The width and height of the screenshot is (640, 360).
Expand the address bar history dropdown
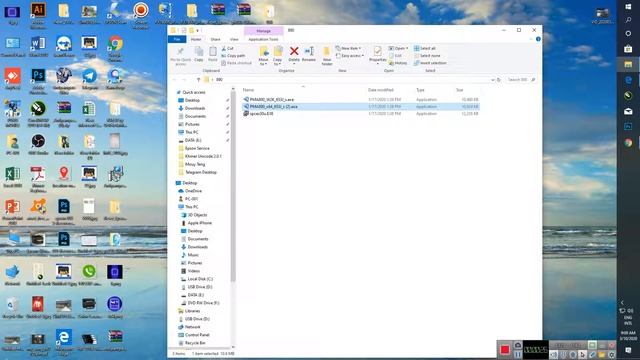click(493, 80)
